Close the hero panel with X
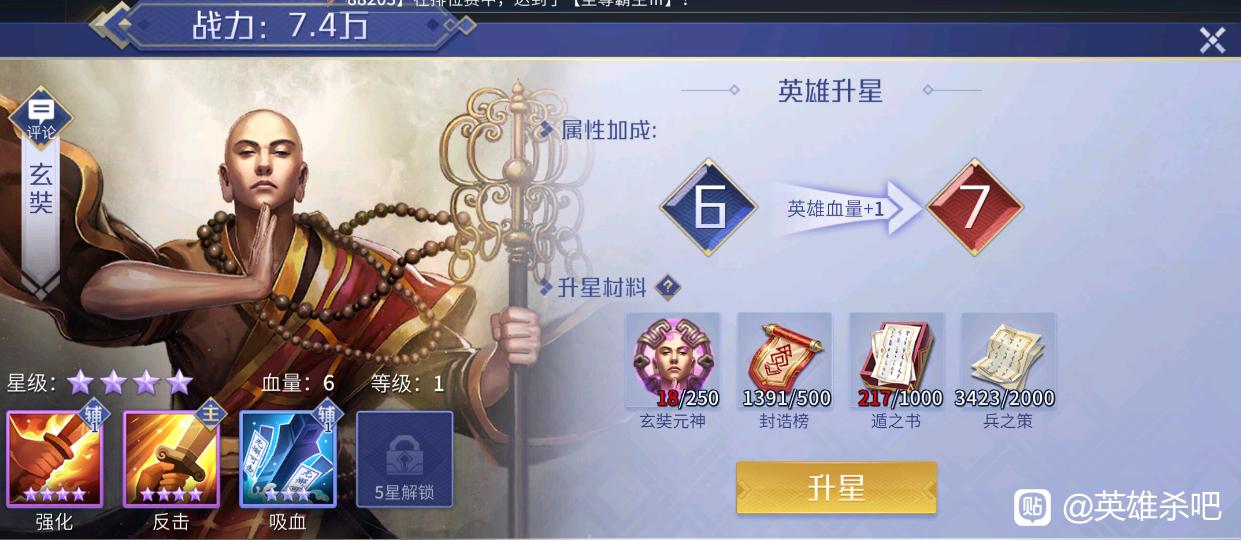1241x540 pixels. pyautogui.click(x=1212, y=40)
